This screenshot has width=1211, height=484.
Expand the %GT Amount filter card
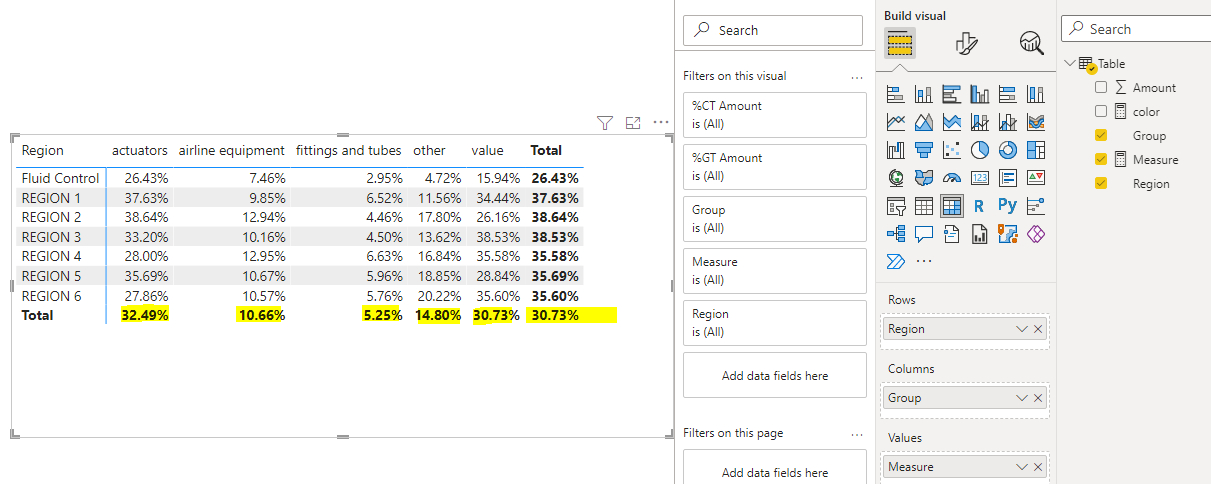(x=774, y=167)
